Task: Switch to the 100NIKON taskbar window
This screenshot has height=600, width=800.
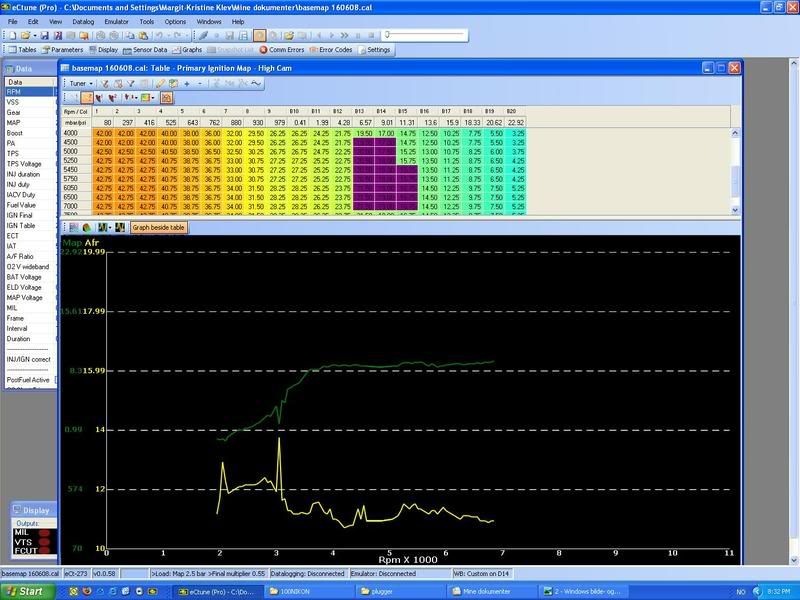Action: point(309,591)
